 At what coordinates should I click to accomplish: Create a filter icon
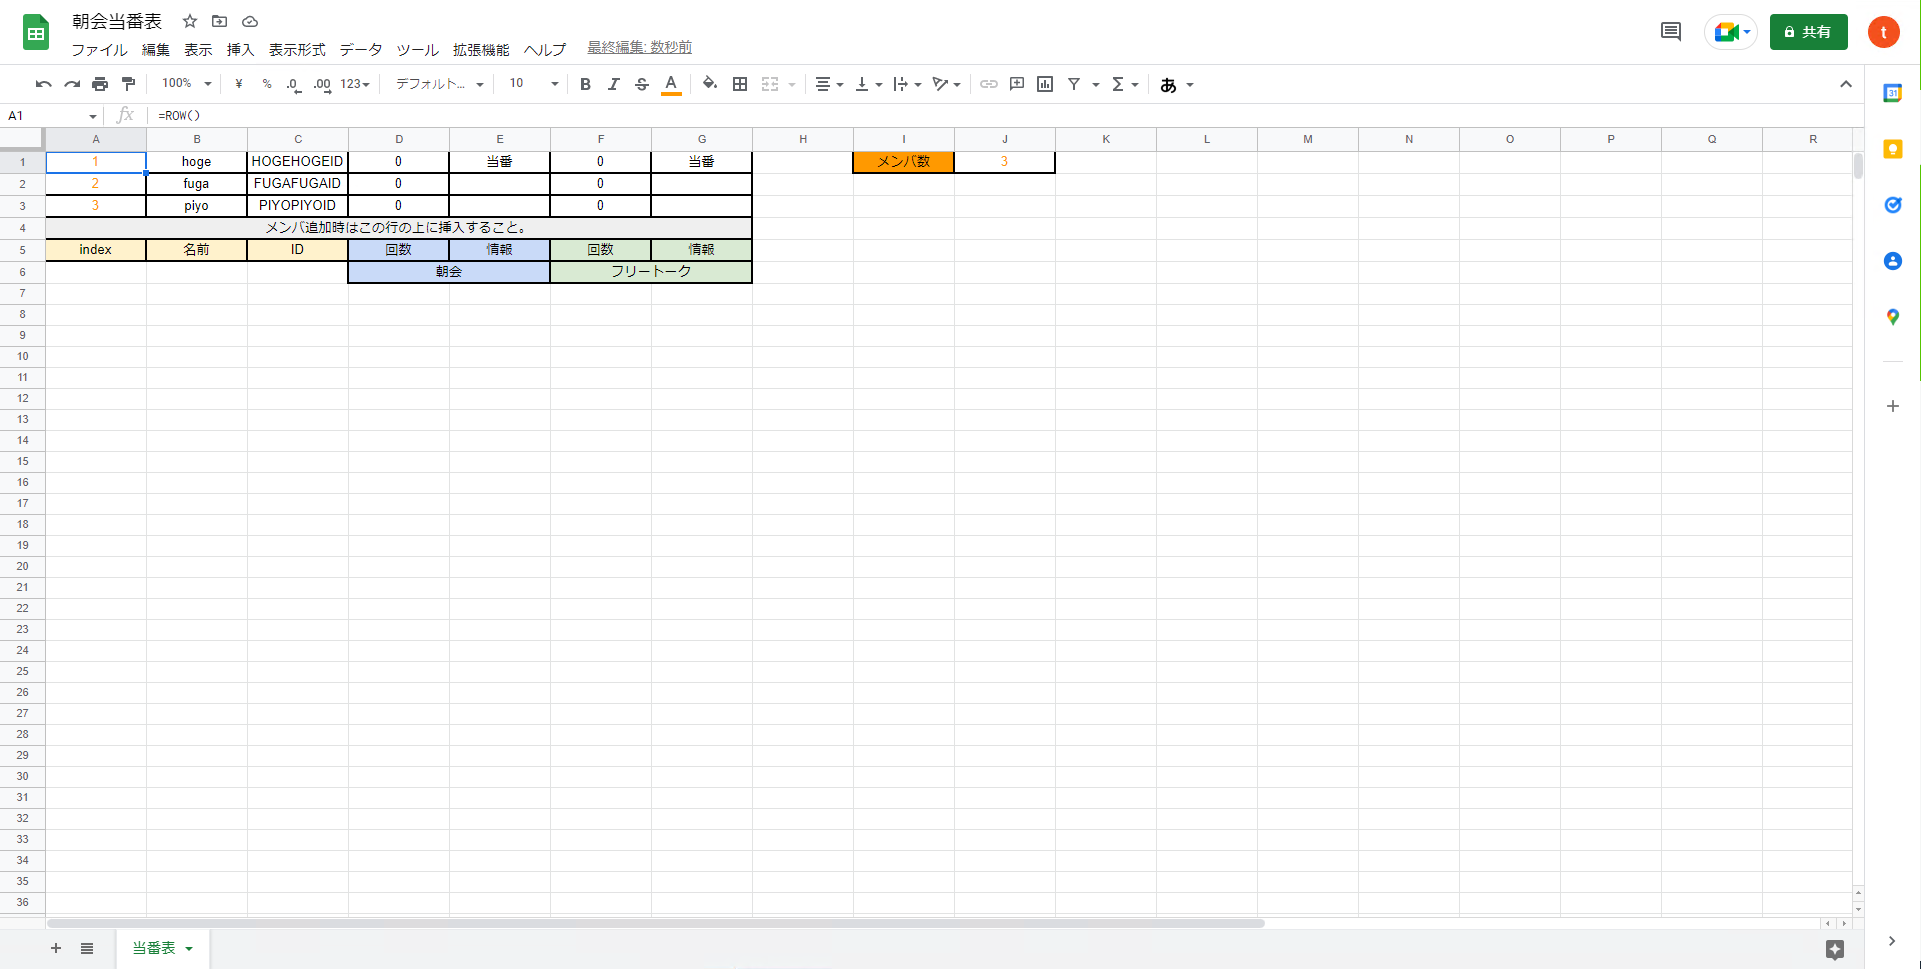[1074, 85]
